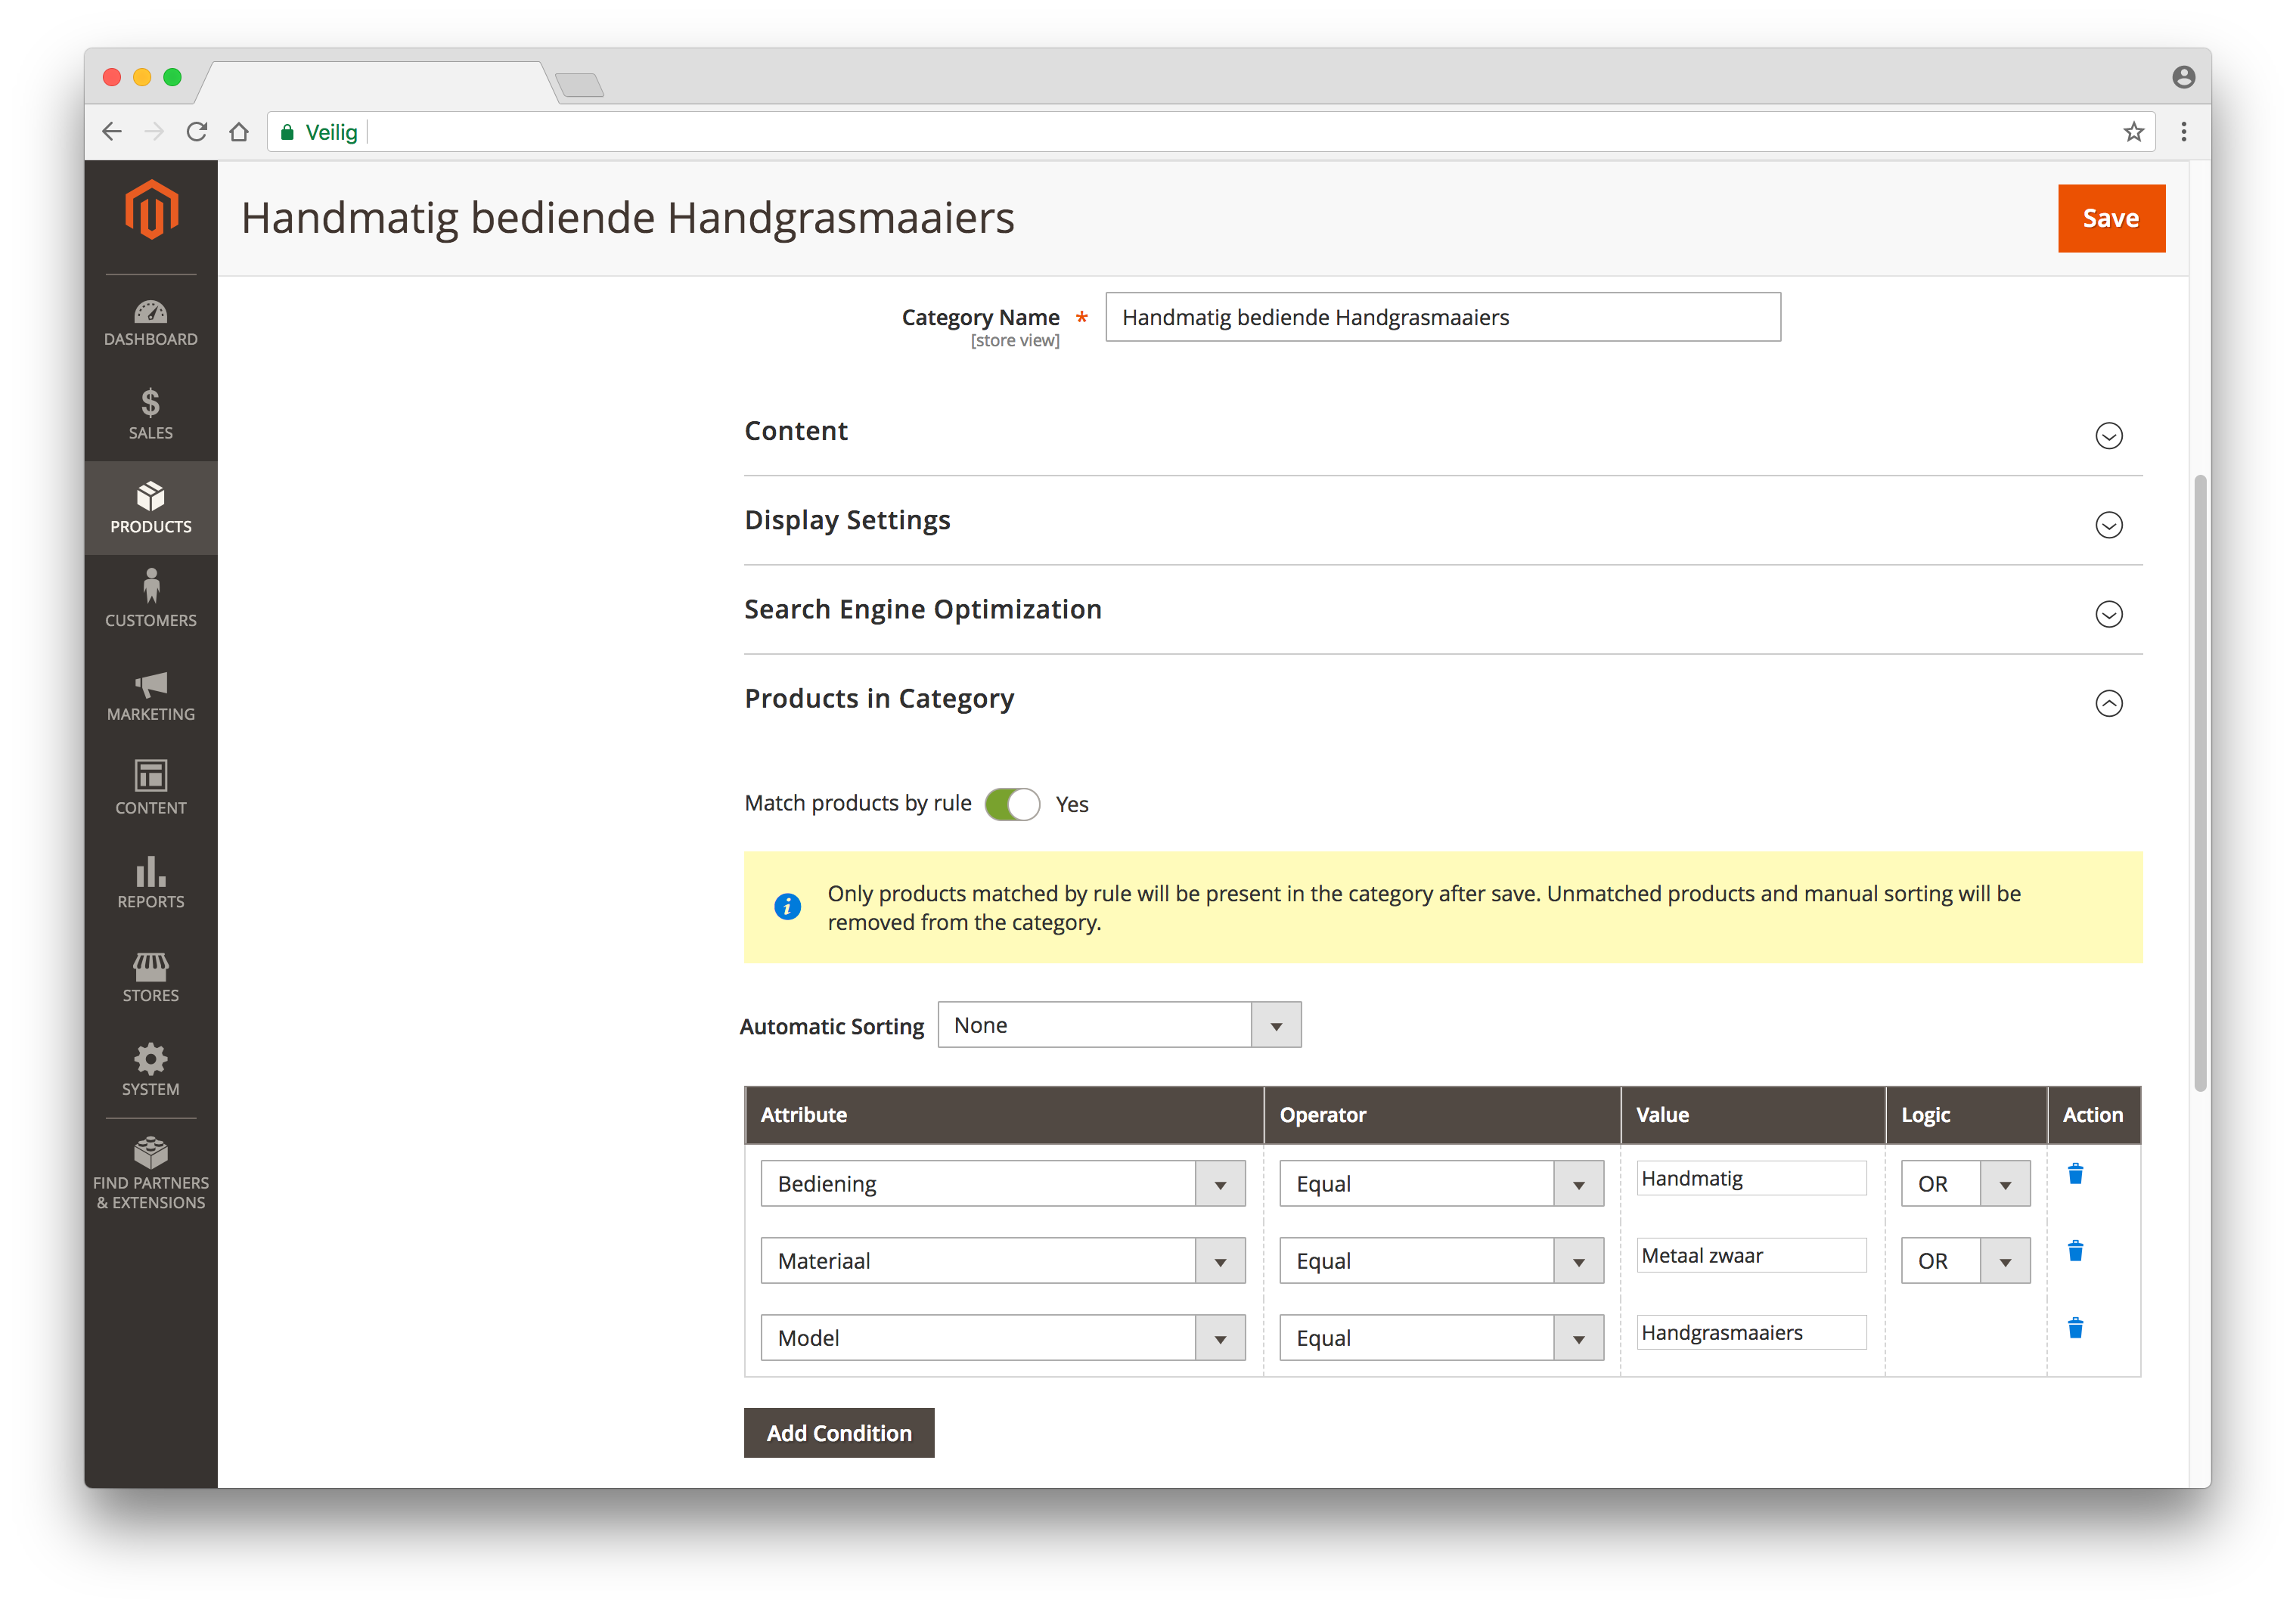This screenshot has width=2296, height=1609.
Task: Open the Reports sidebar menu
Action: coord(151,882)
